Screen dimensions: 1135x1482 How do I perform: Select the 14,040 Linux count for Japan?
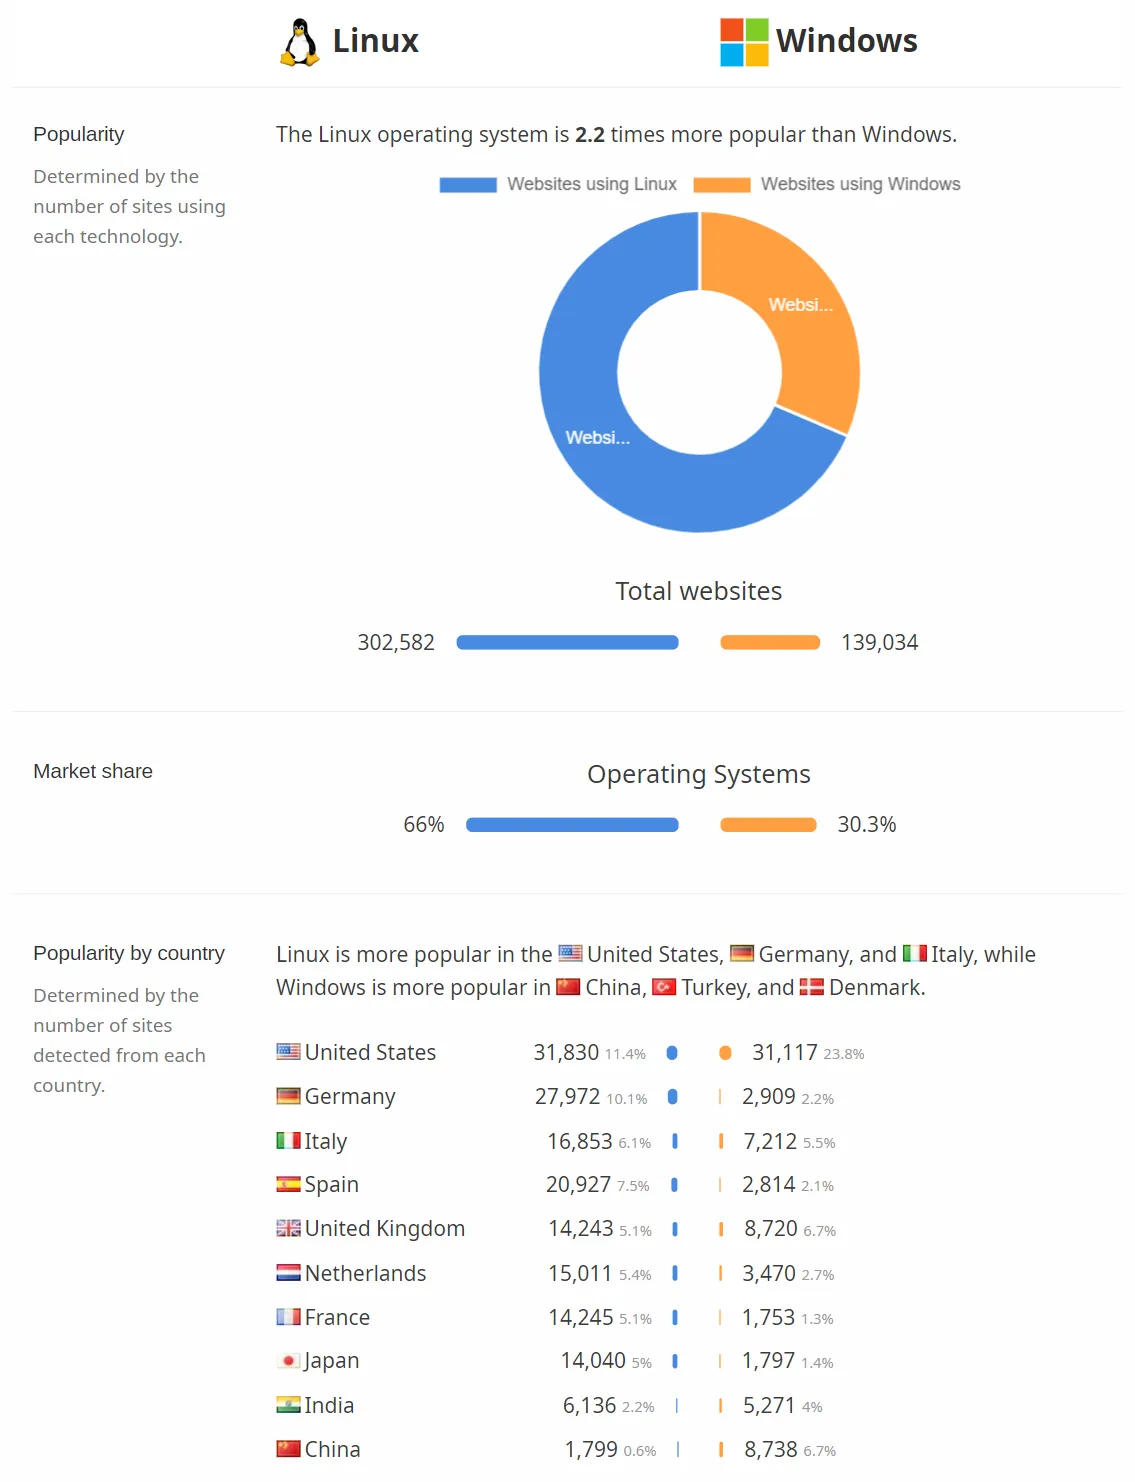tap(593, 1361)
